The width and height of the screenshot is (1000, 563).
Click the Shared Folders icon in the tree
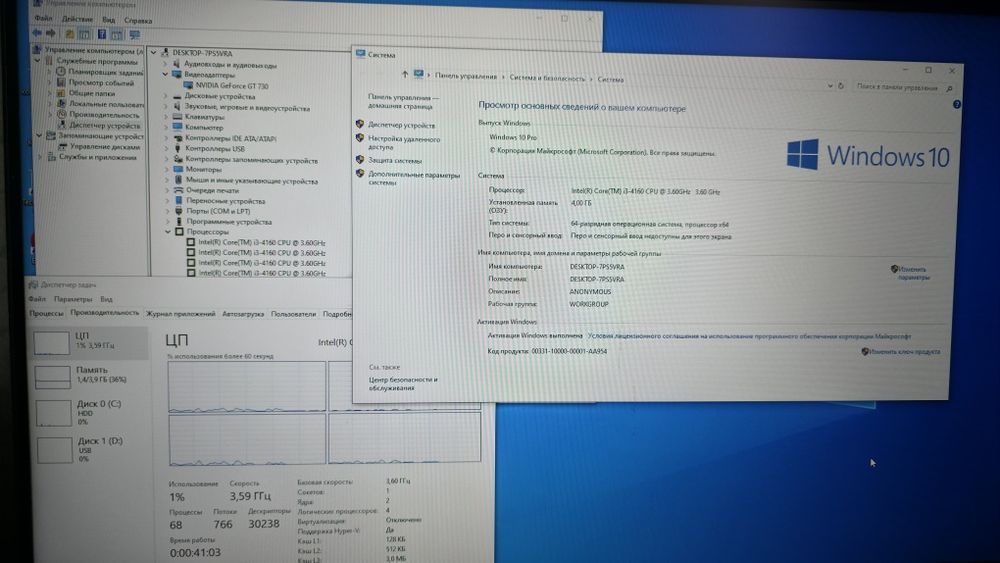(x=61, y=92)
